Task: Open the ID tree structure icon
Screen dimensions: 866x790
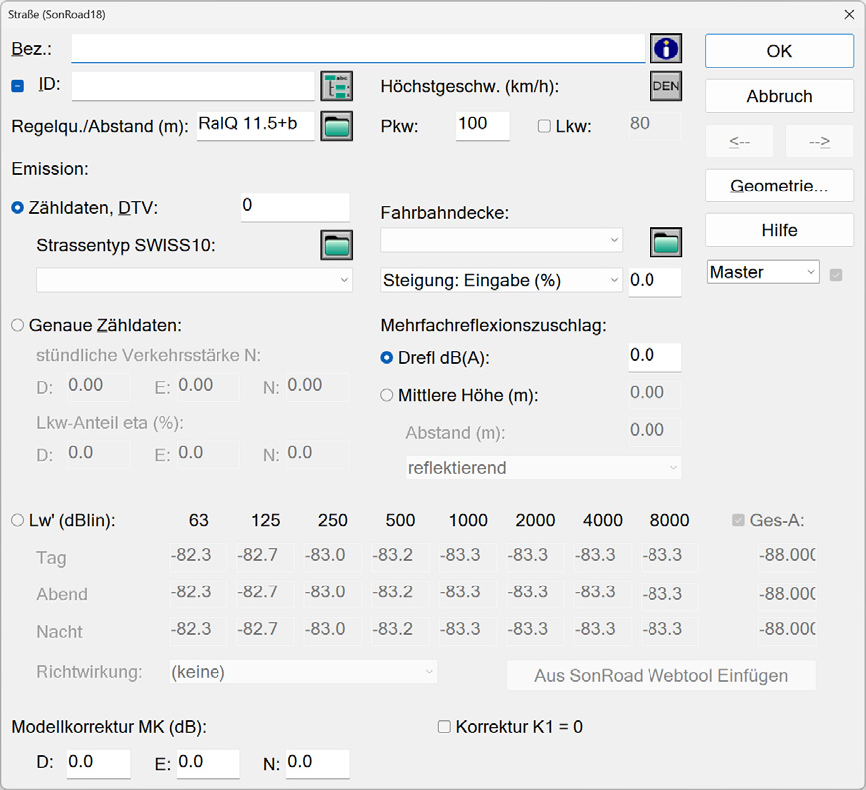Action: coord(336,87)
